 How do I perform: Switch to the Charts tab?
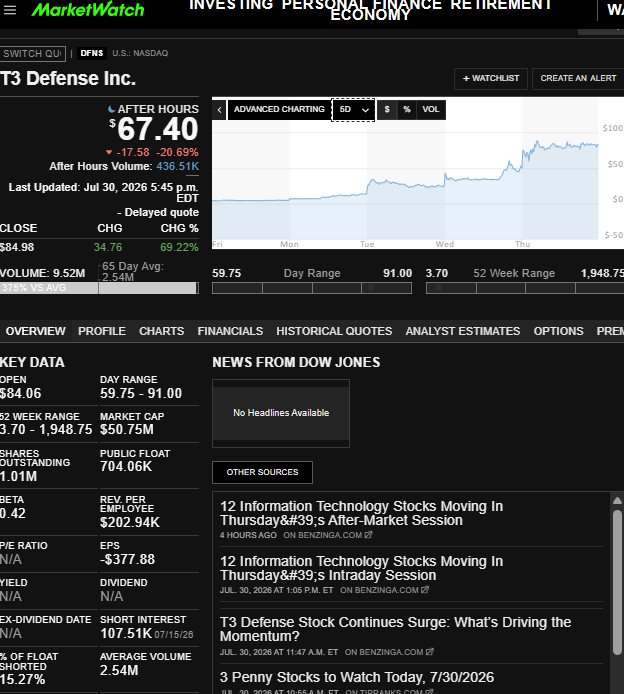(x=162, y=331)
